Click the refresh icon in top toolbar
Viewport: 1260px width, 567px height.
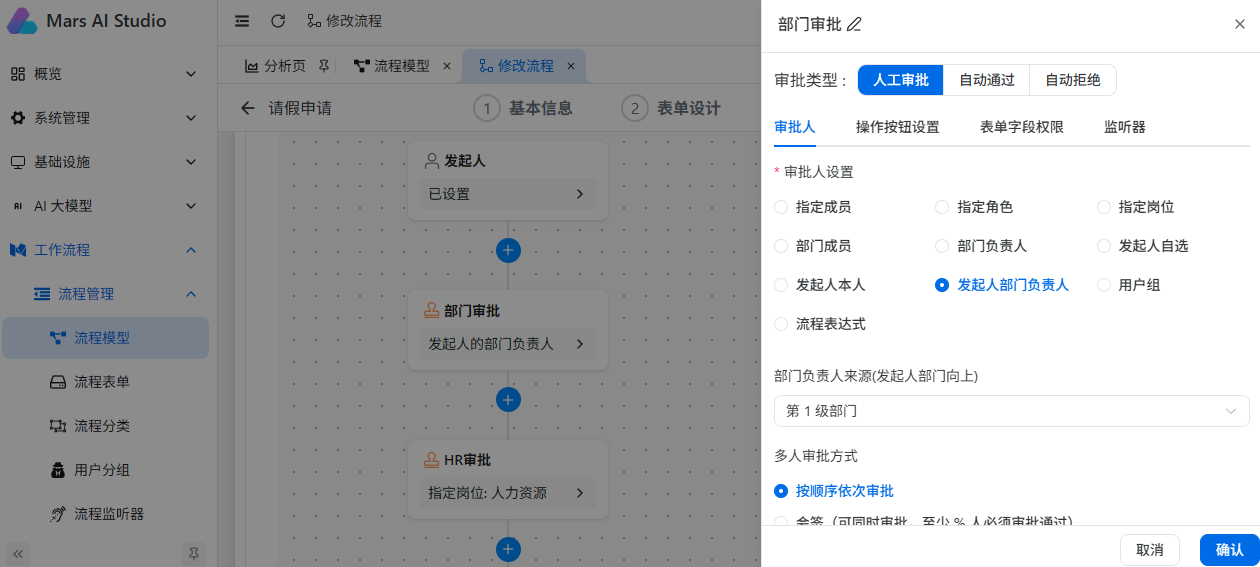coord(278,21)
